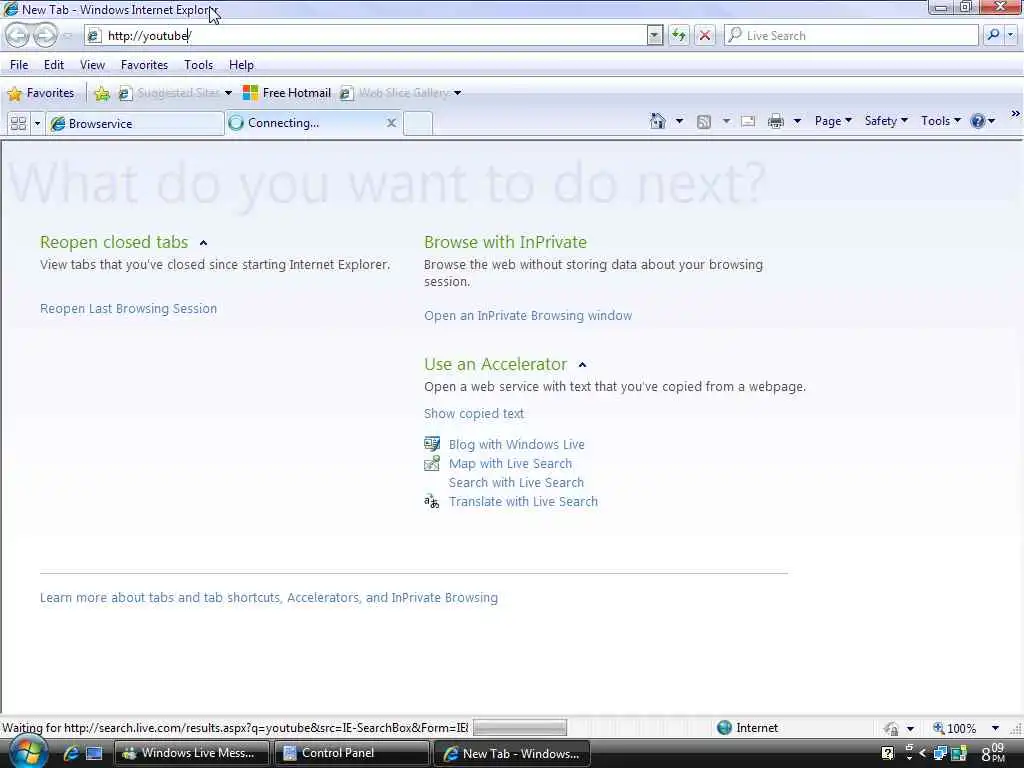Click the network tray icon
The width and height of the screenshot is (1024, 768).
pos(940,754)
